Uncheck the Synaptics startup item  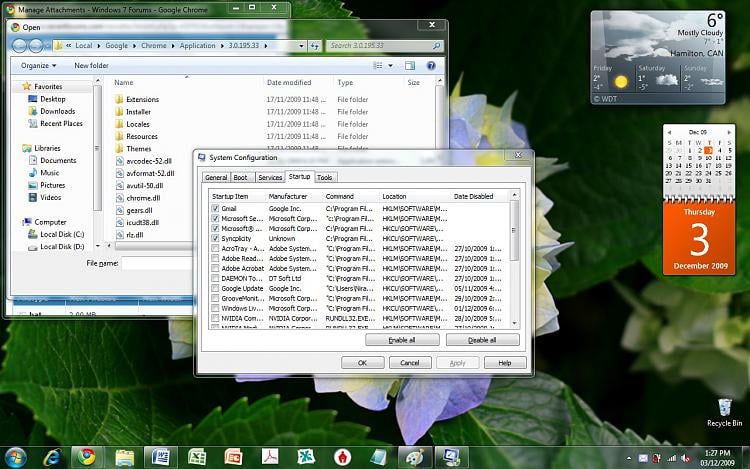click(x=215, y=239)
